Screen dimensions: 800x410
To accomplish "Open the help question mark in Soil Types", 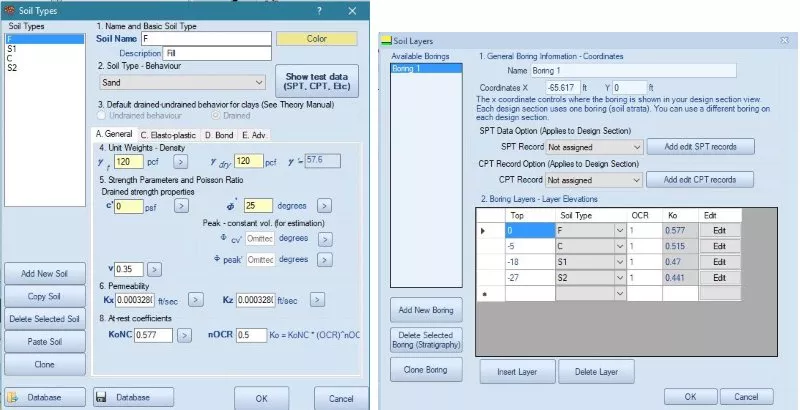I will tap(319, 11).
